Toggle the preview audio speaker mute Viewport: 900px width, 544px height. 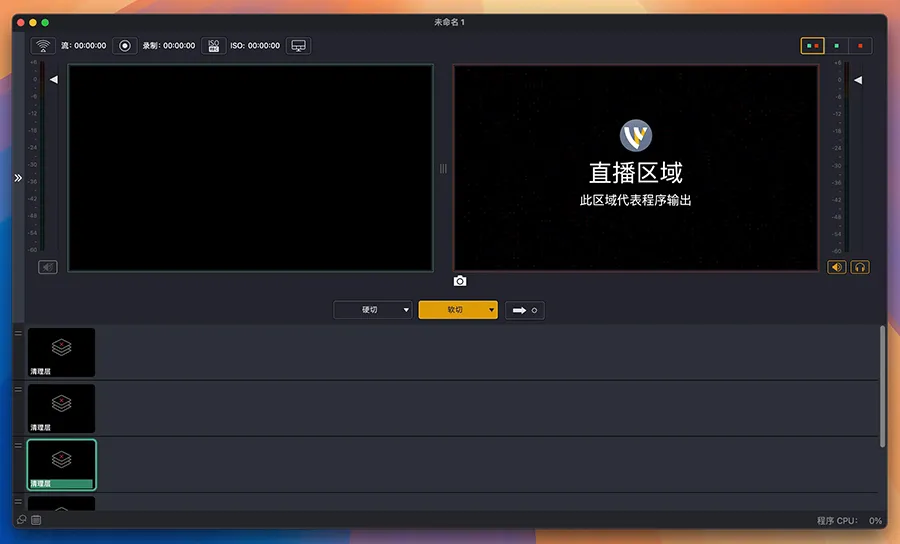48,267
